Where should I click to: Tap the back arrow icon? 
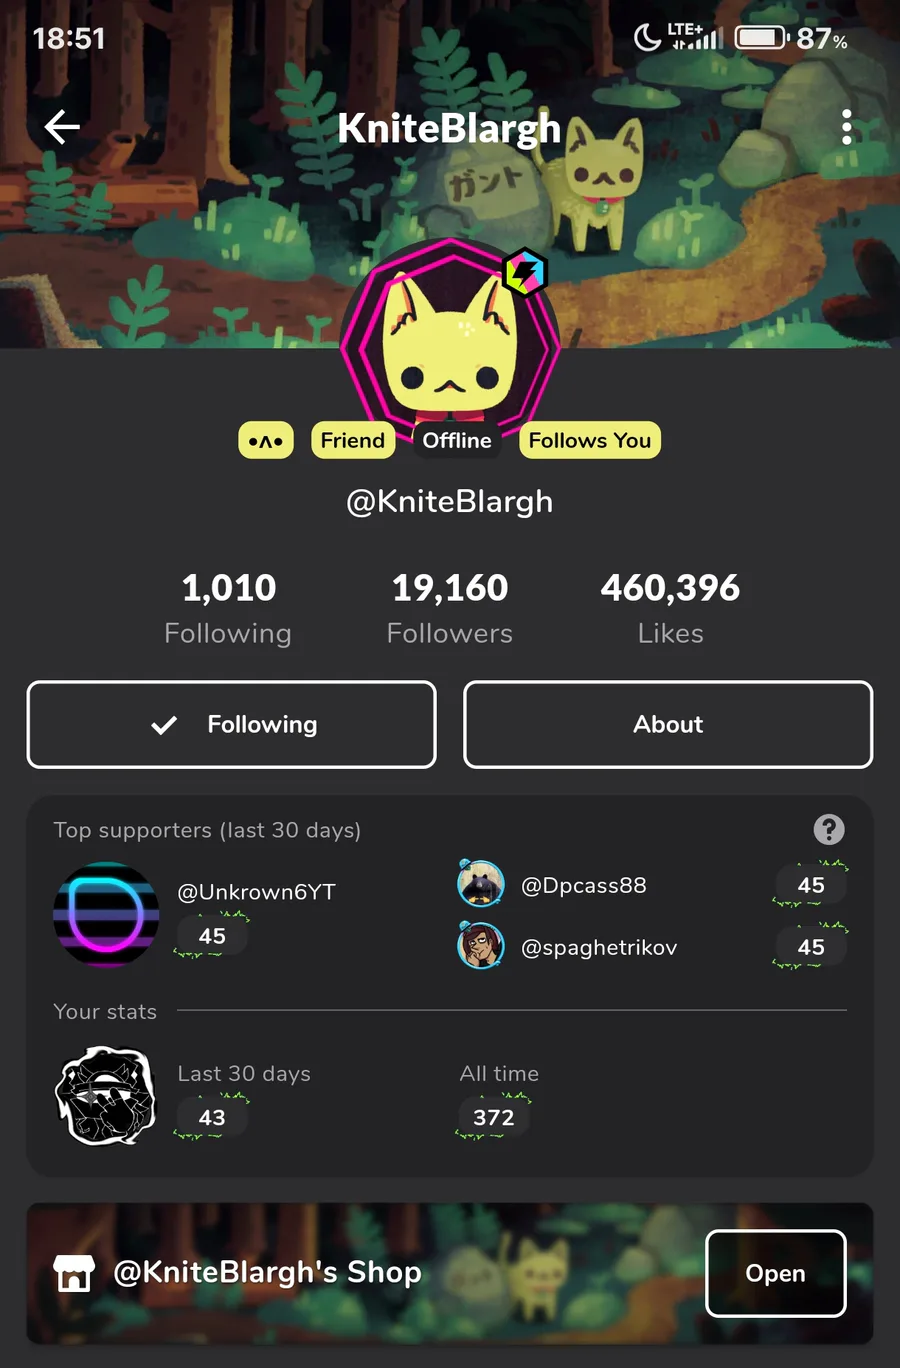coord(62,127)
